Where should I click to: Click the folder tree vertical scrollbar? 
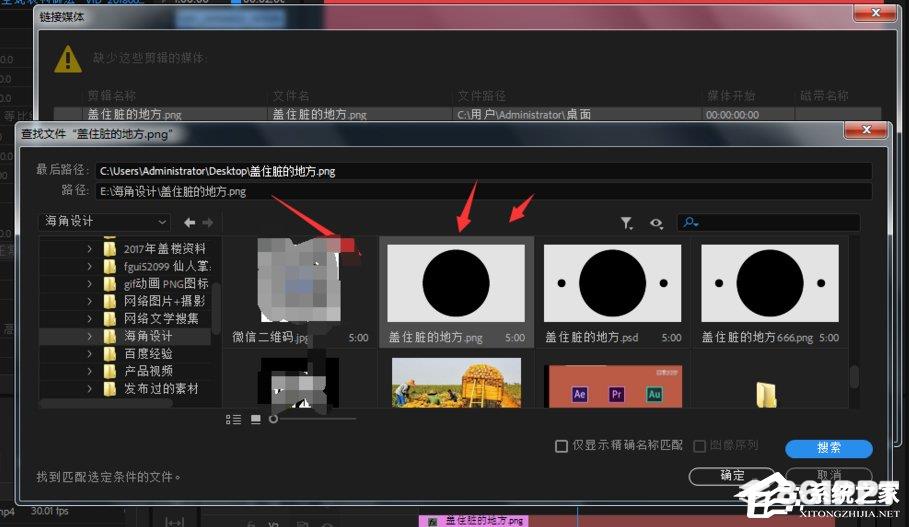[216, 307]
